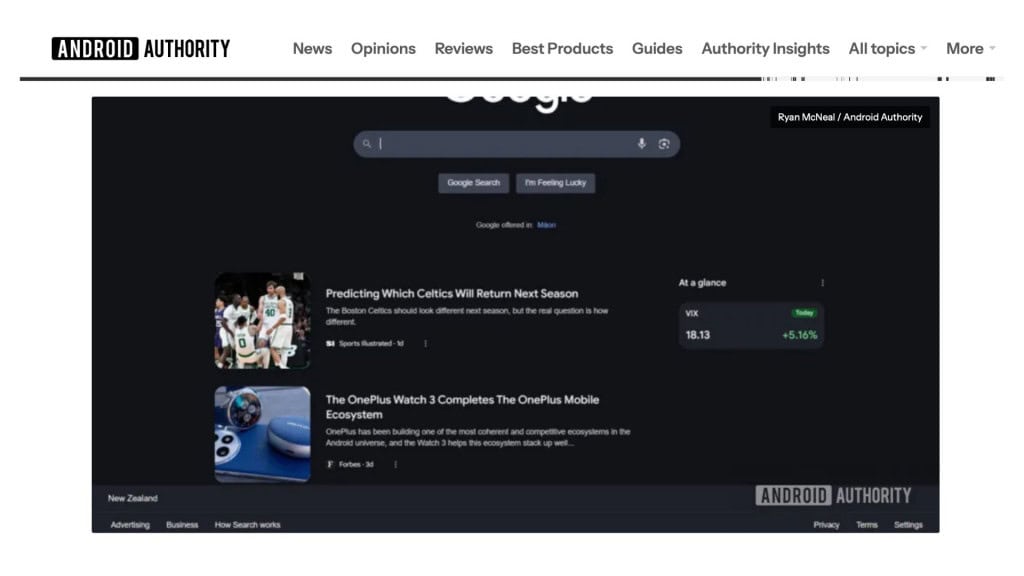
Task: Click the 'At a glance' heading
Action: [x=702, y=283]
